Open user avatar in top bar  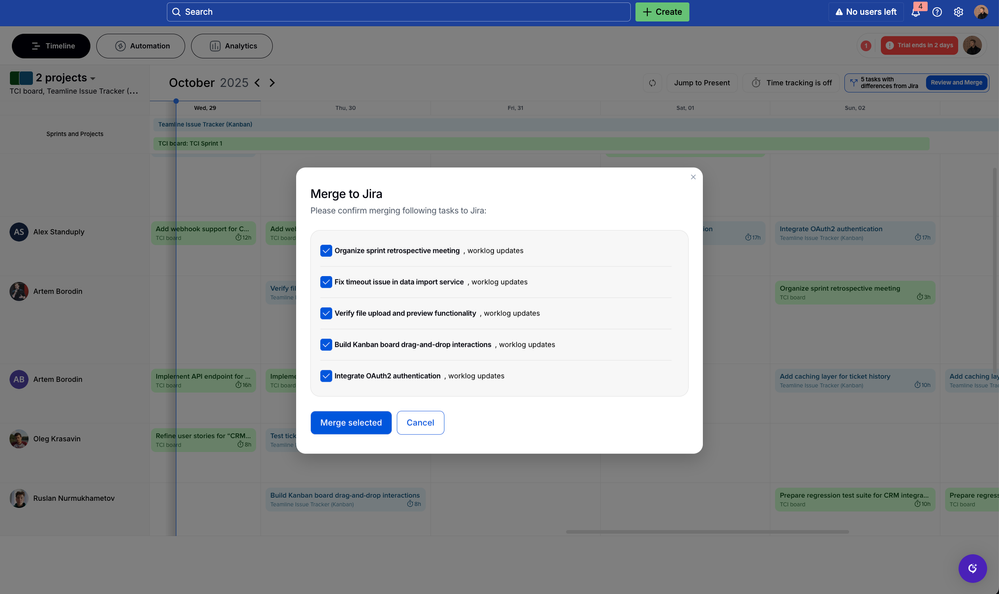coord(981,11)
